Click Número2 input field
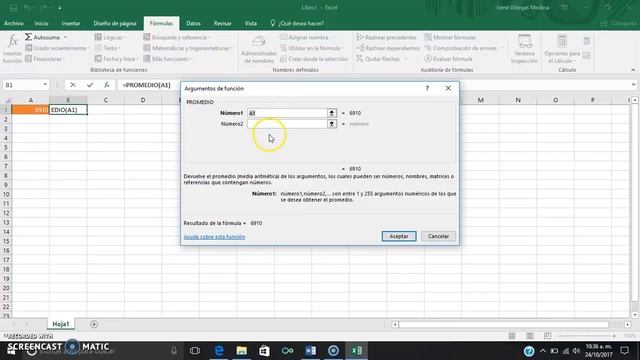 [x=287, y=124]
